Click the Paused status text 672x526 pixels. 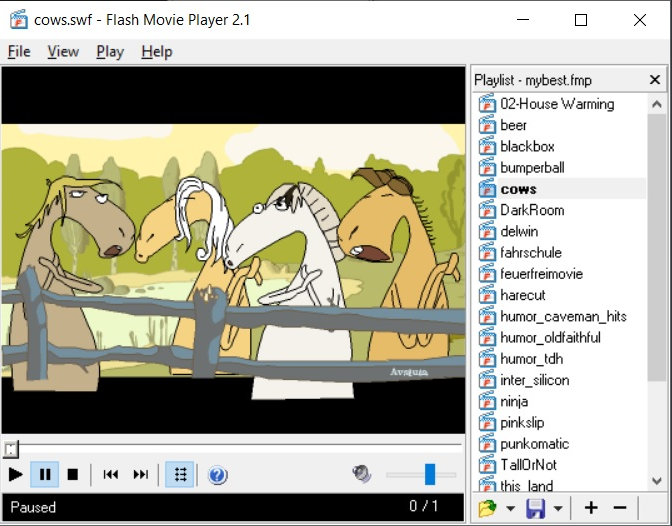(33, 507)
